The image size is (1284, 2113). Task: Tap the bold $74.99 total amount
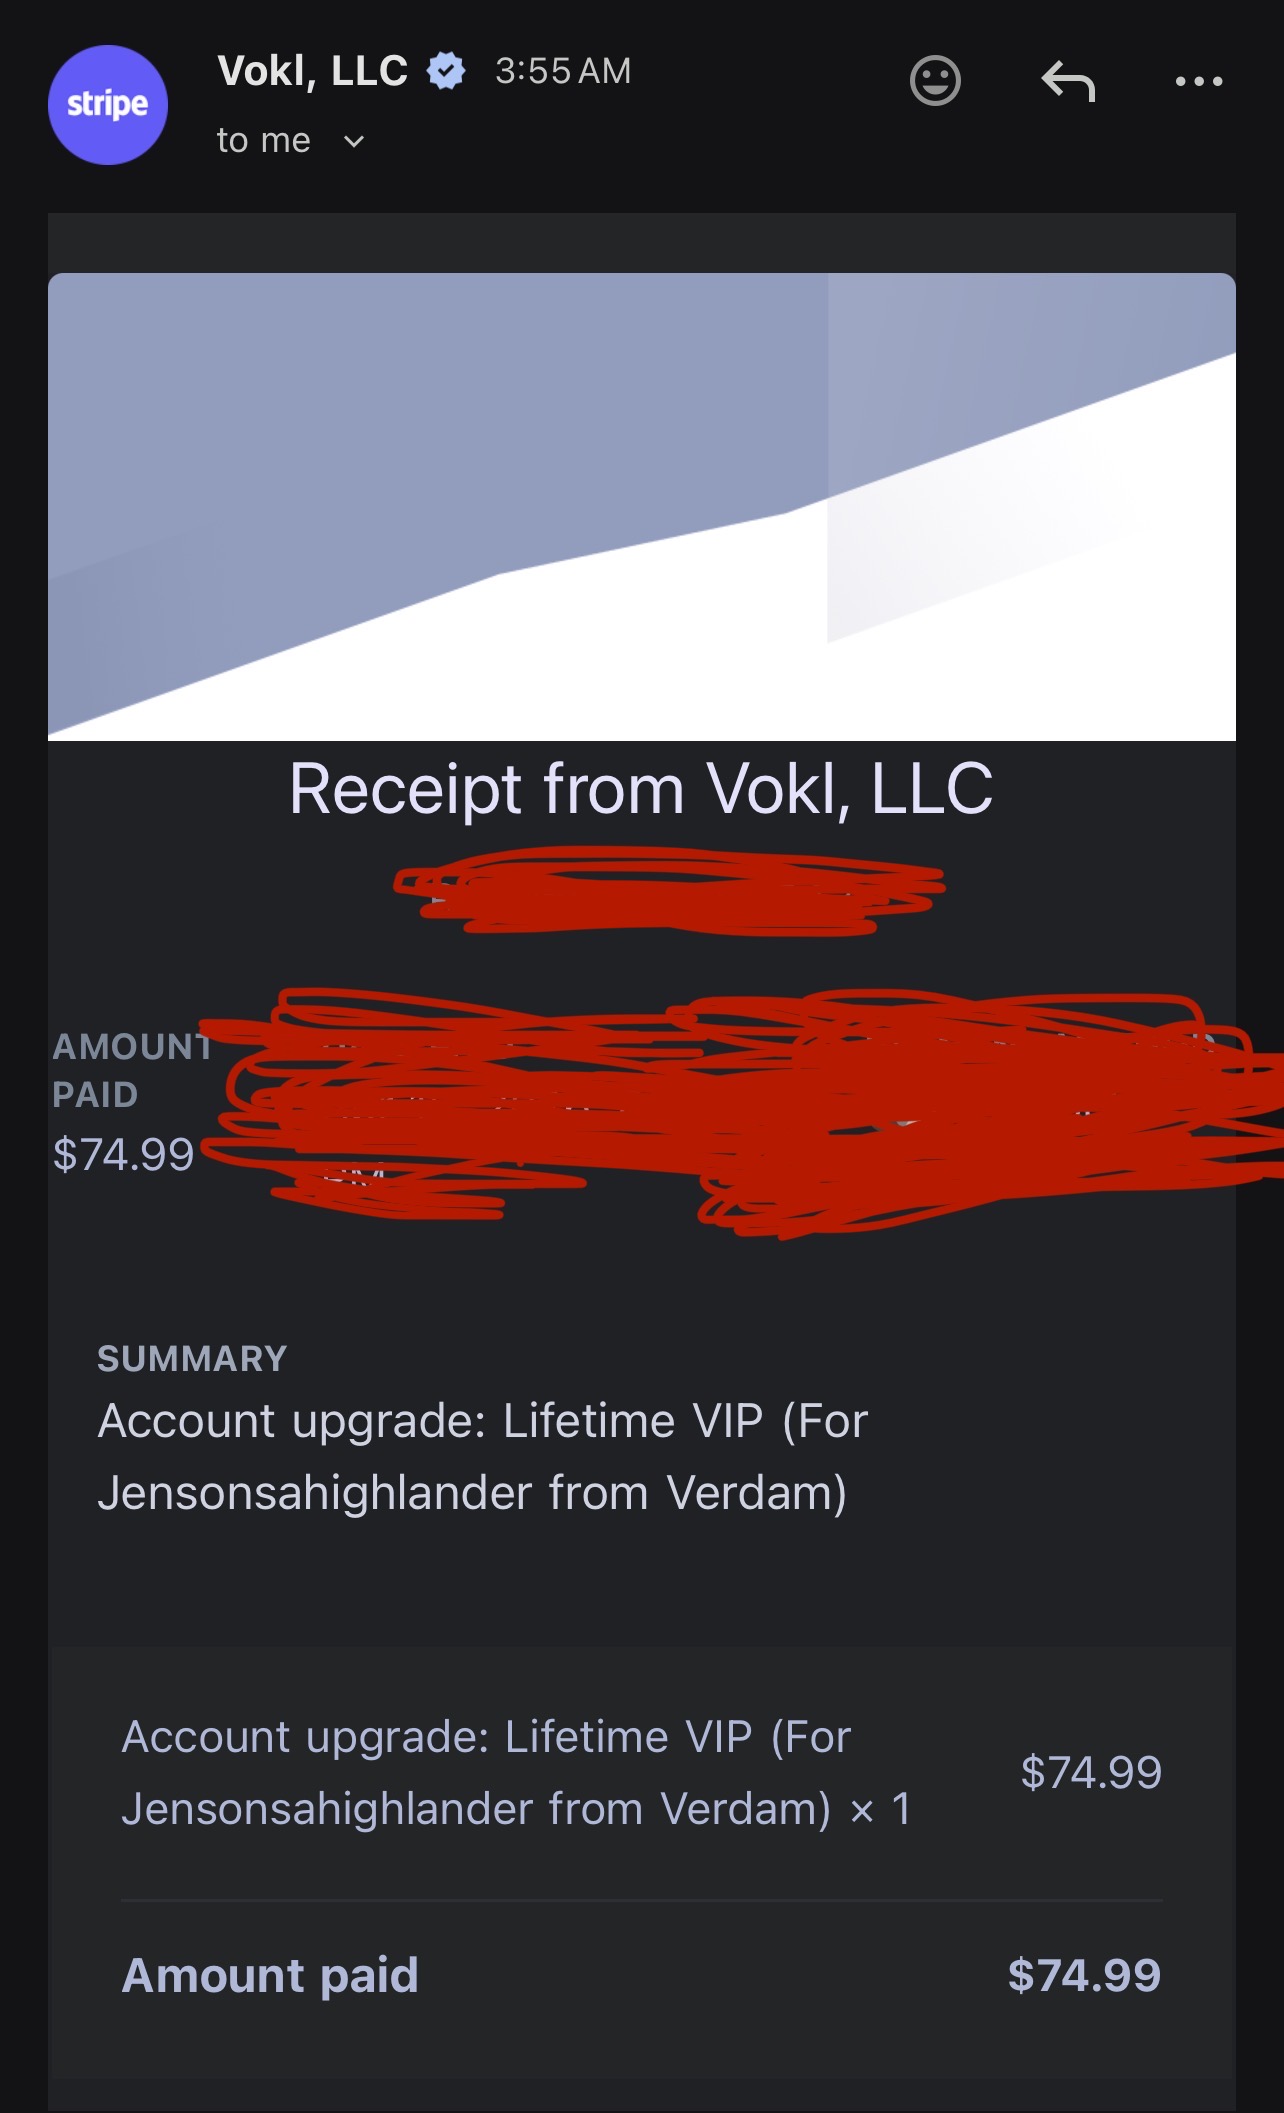1084,1975
